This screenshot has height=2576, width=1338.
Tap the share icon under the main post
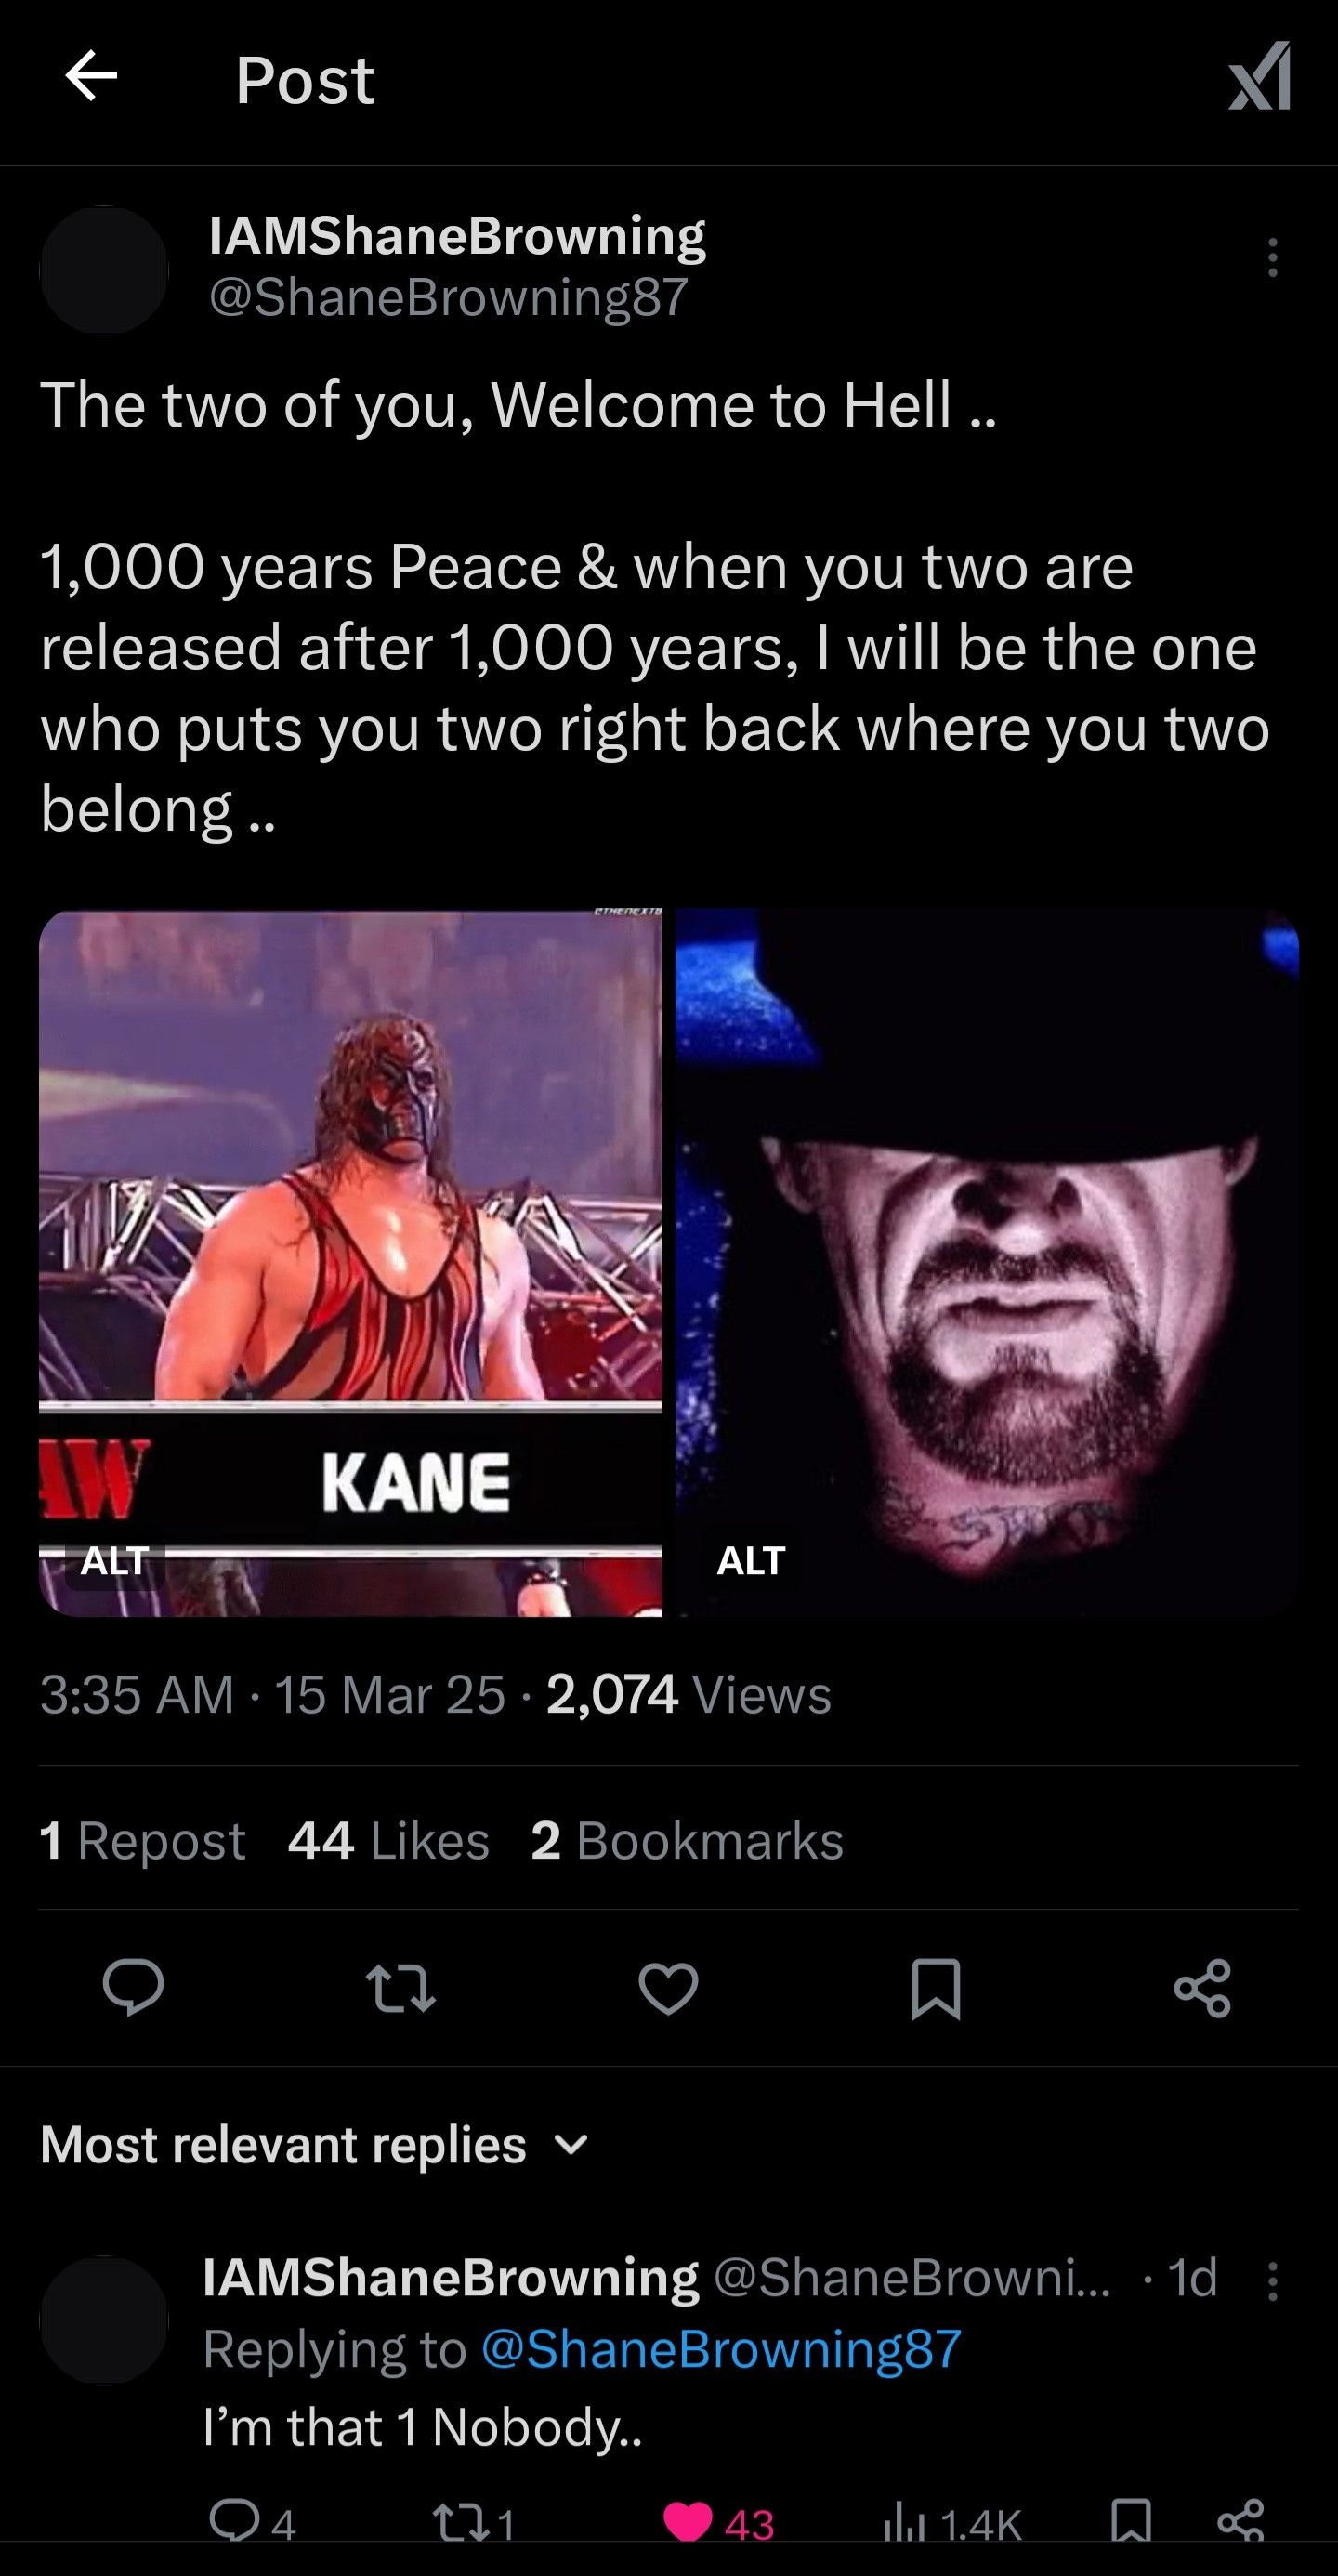(x=1202, y=1986)
